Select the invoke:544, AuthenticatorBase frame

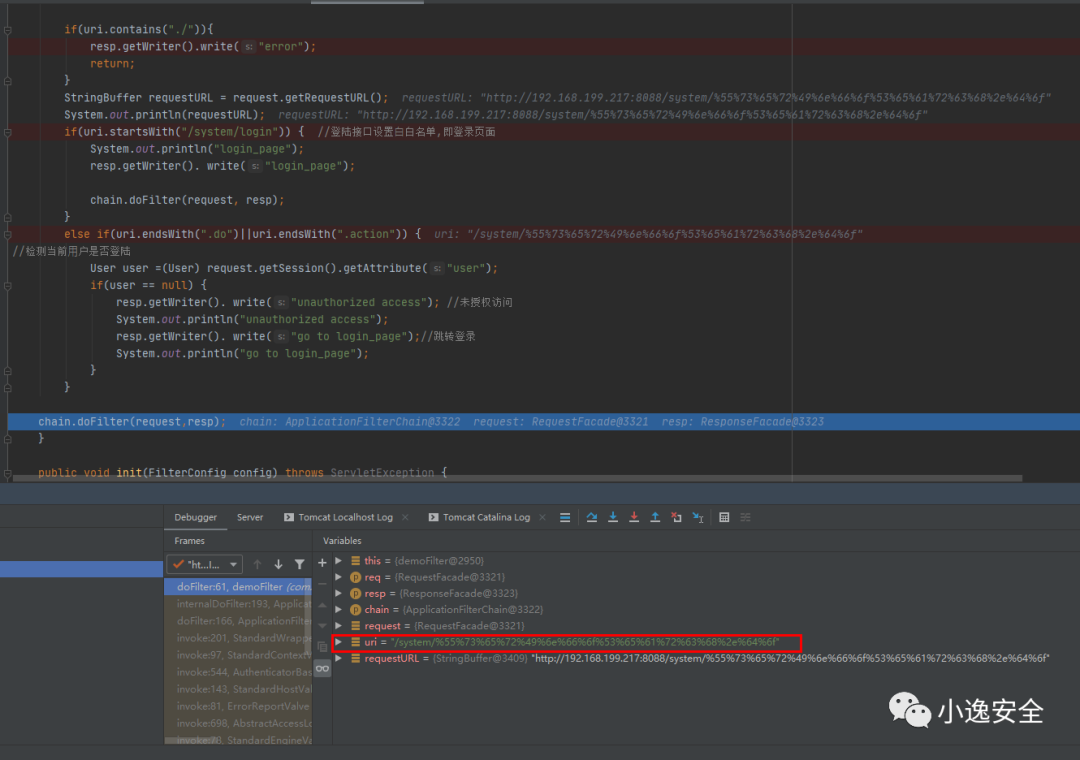point(238,672)
